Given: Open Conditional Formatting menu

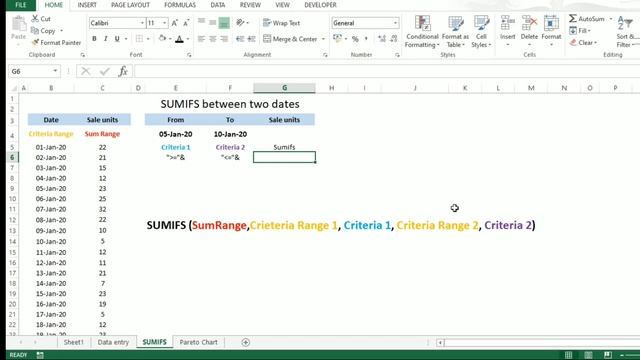Looking at the screenshot, I should tap(422, 31).
